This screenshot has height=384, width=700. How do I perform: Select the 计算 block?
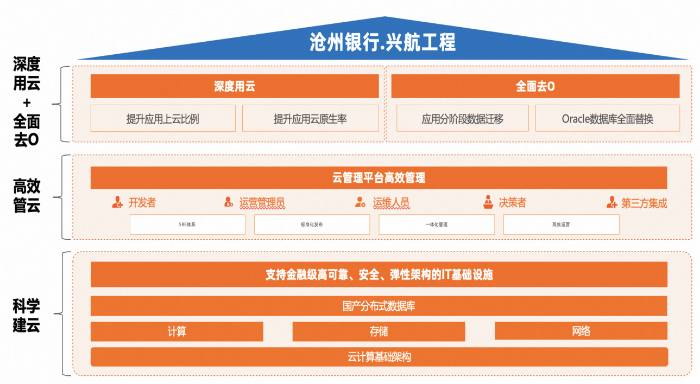[177, 331]
